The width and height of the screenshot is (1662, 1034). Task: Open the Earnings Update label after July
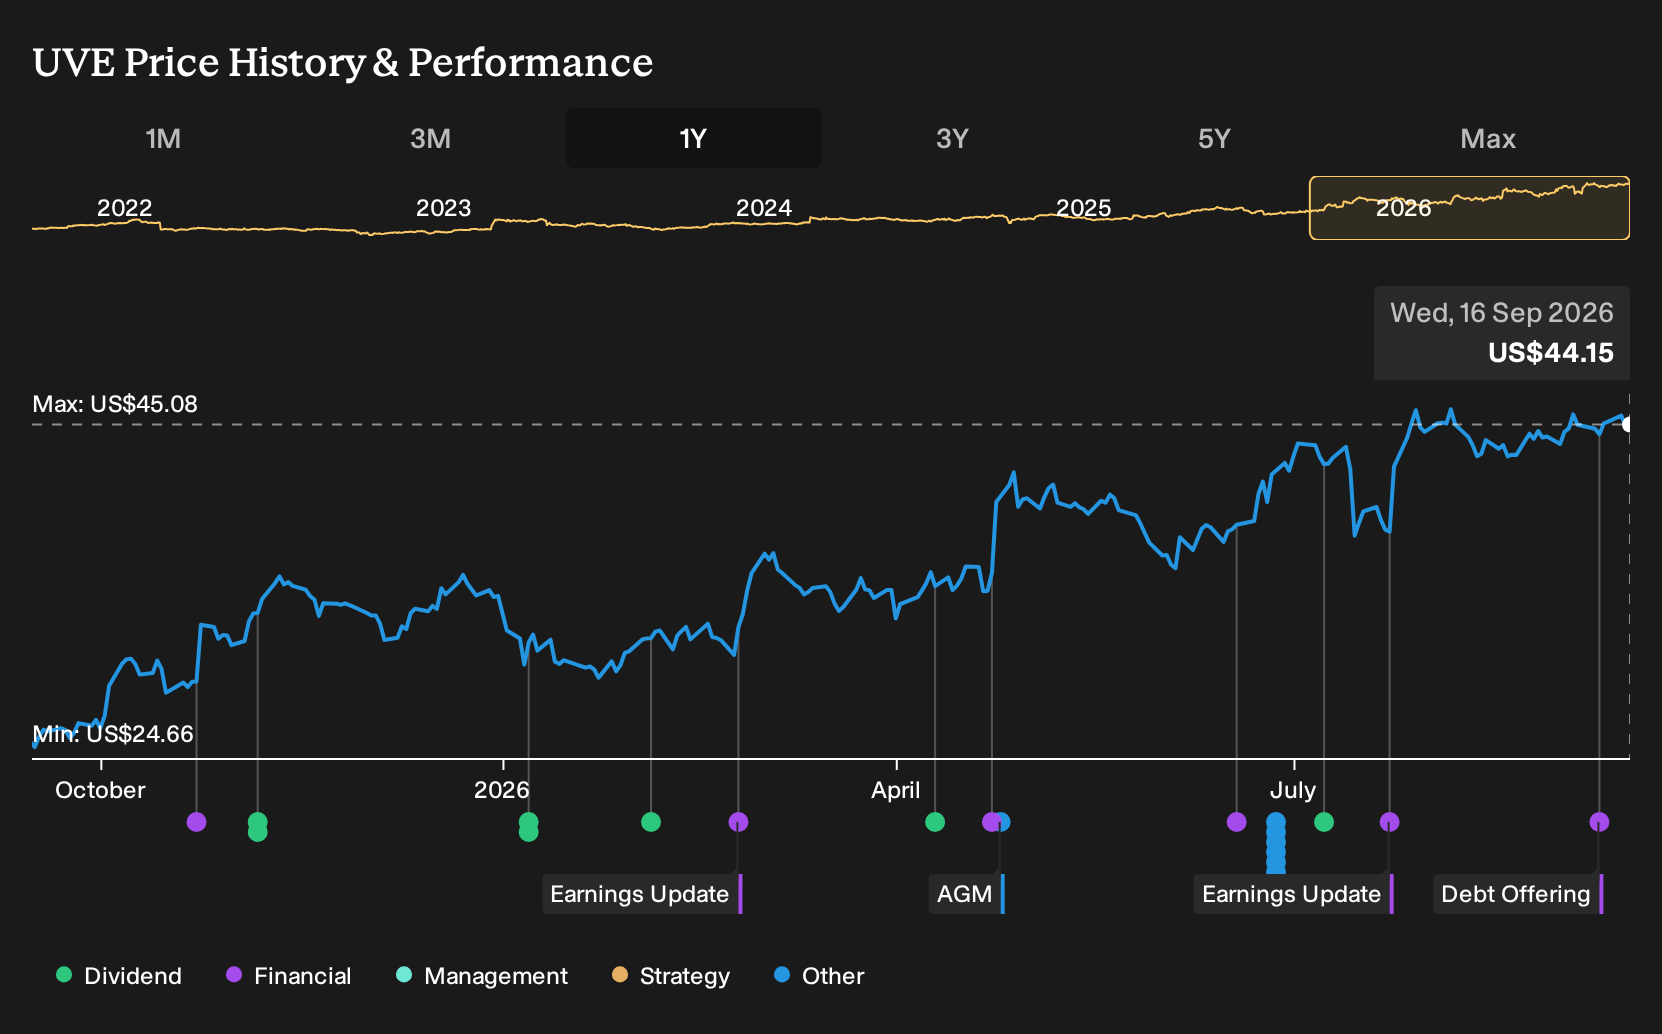pos(1294,894)
